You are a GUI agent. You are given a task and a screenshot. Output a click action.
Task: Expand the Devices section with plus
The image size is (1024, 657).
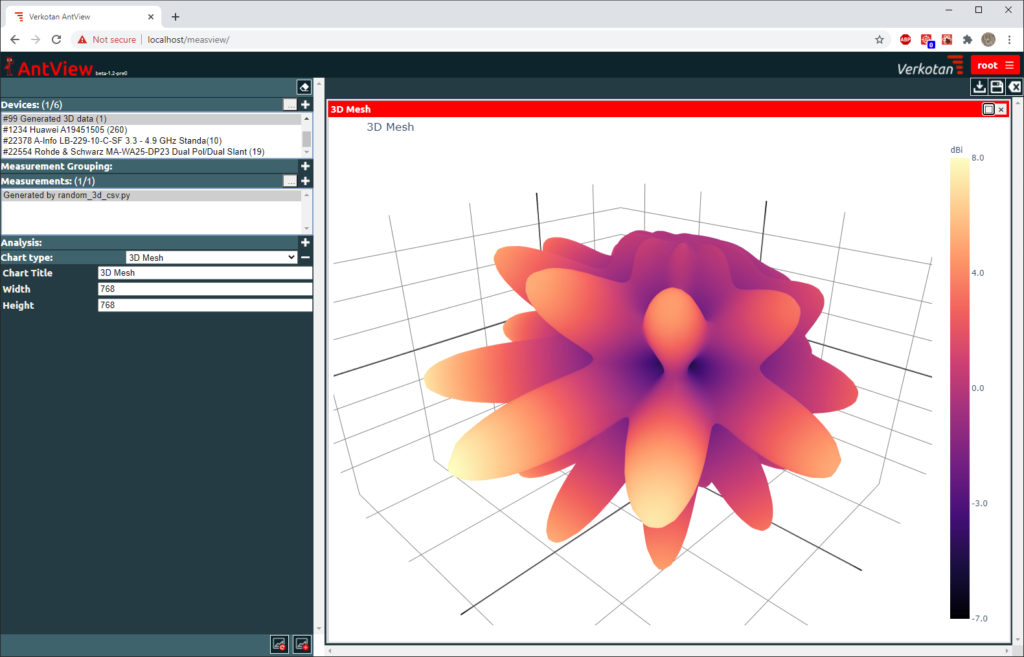pyautogui.click(x=305, y=104)
